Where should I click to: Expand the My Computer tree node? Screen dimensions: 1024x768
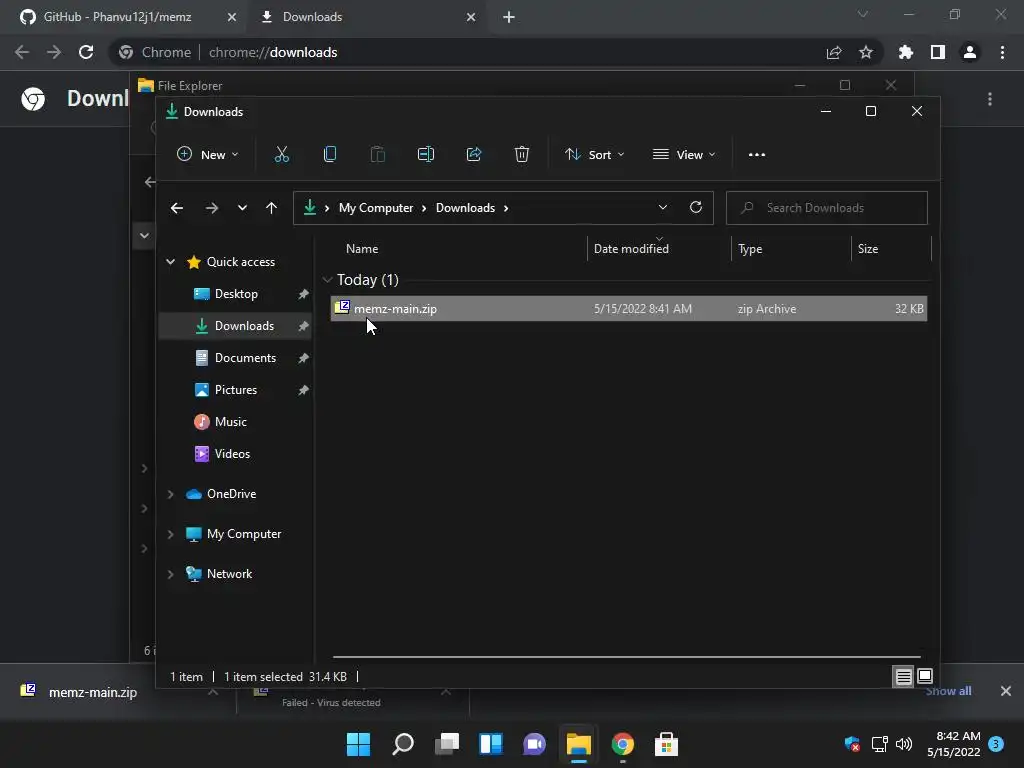170,534
